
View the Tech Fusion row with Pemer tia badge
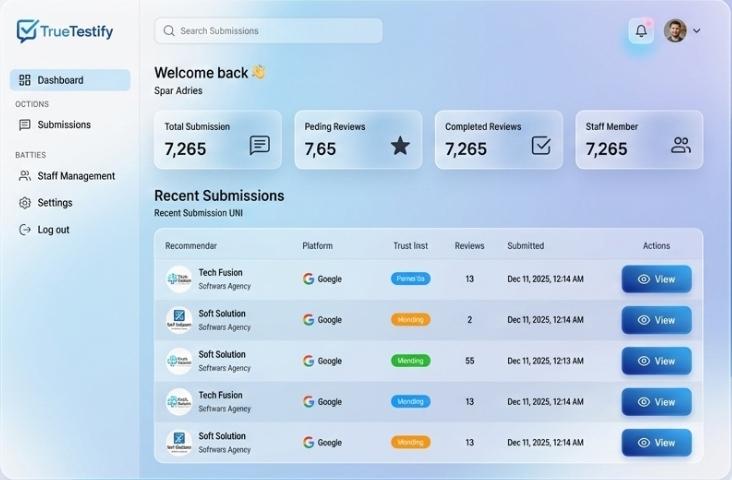656,279
